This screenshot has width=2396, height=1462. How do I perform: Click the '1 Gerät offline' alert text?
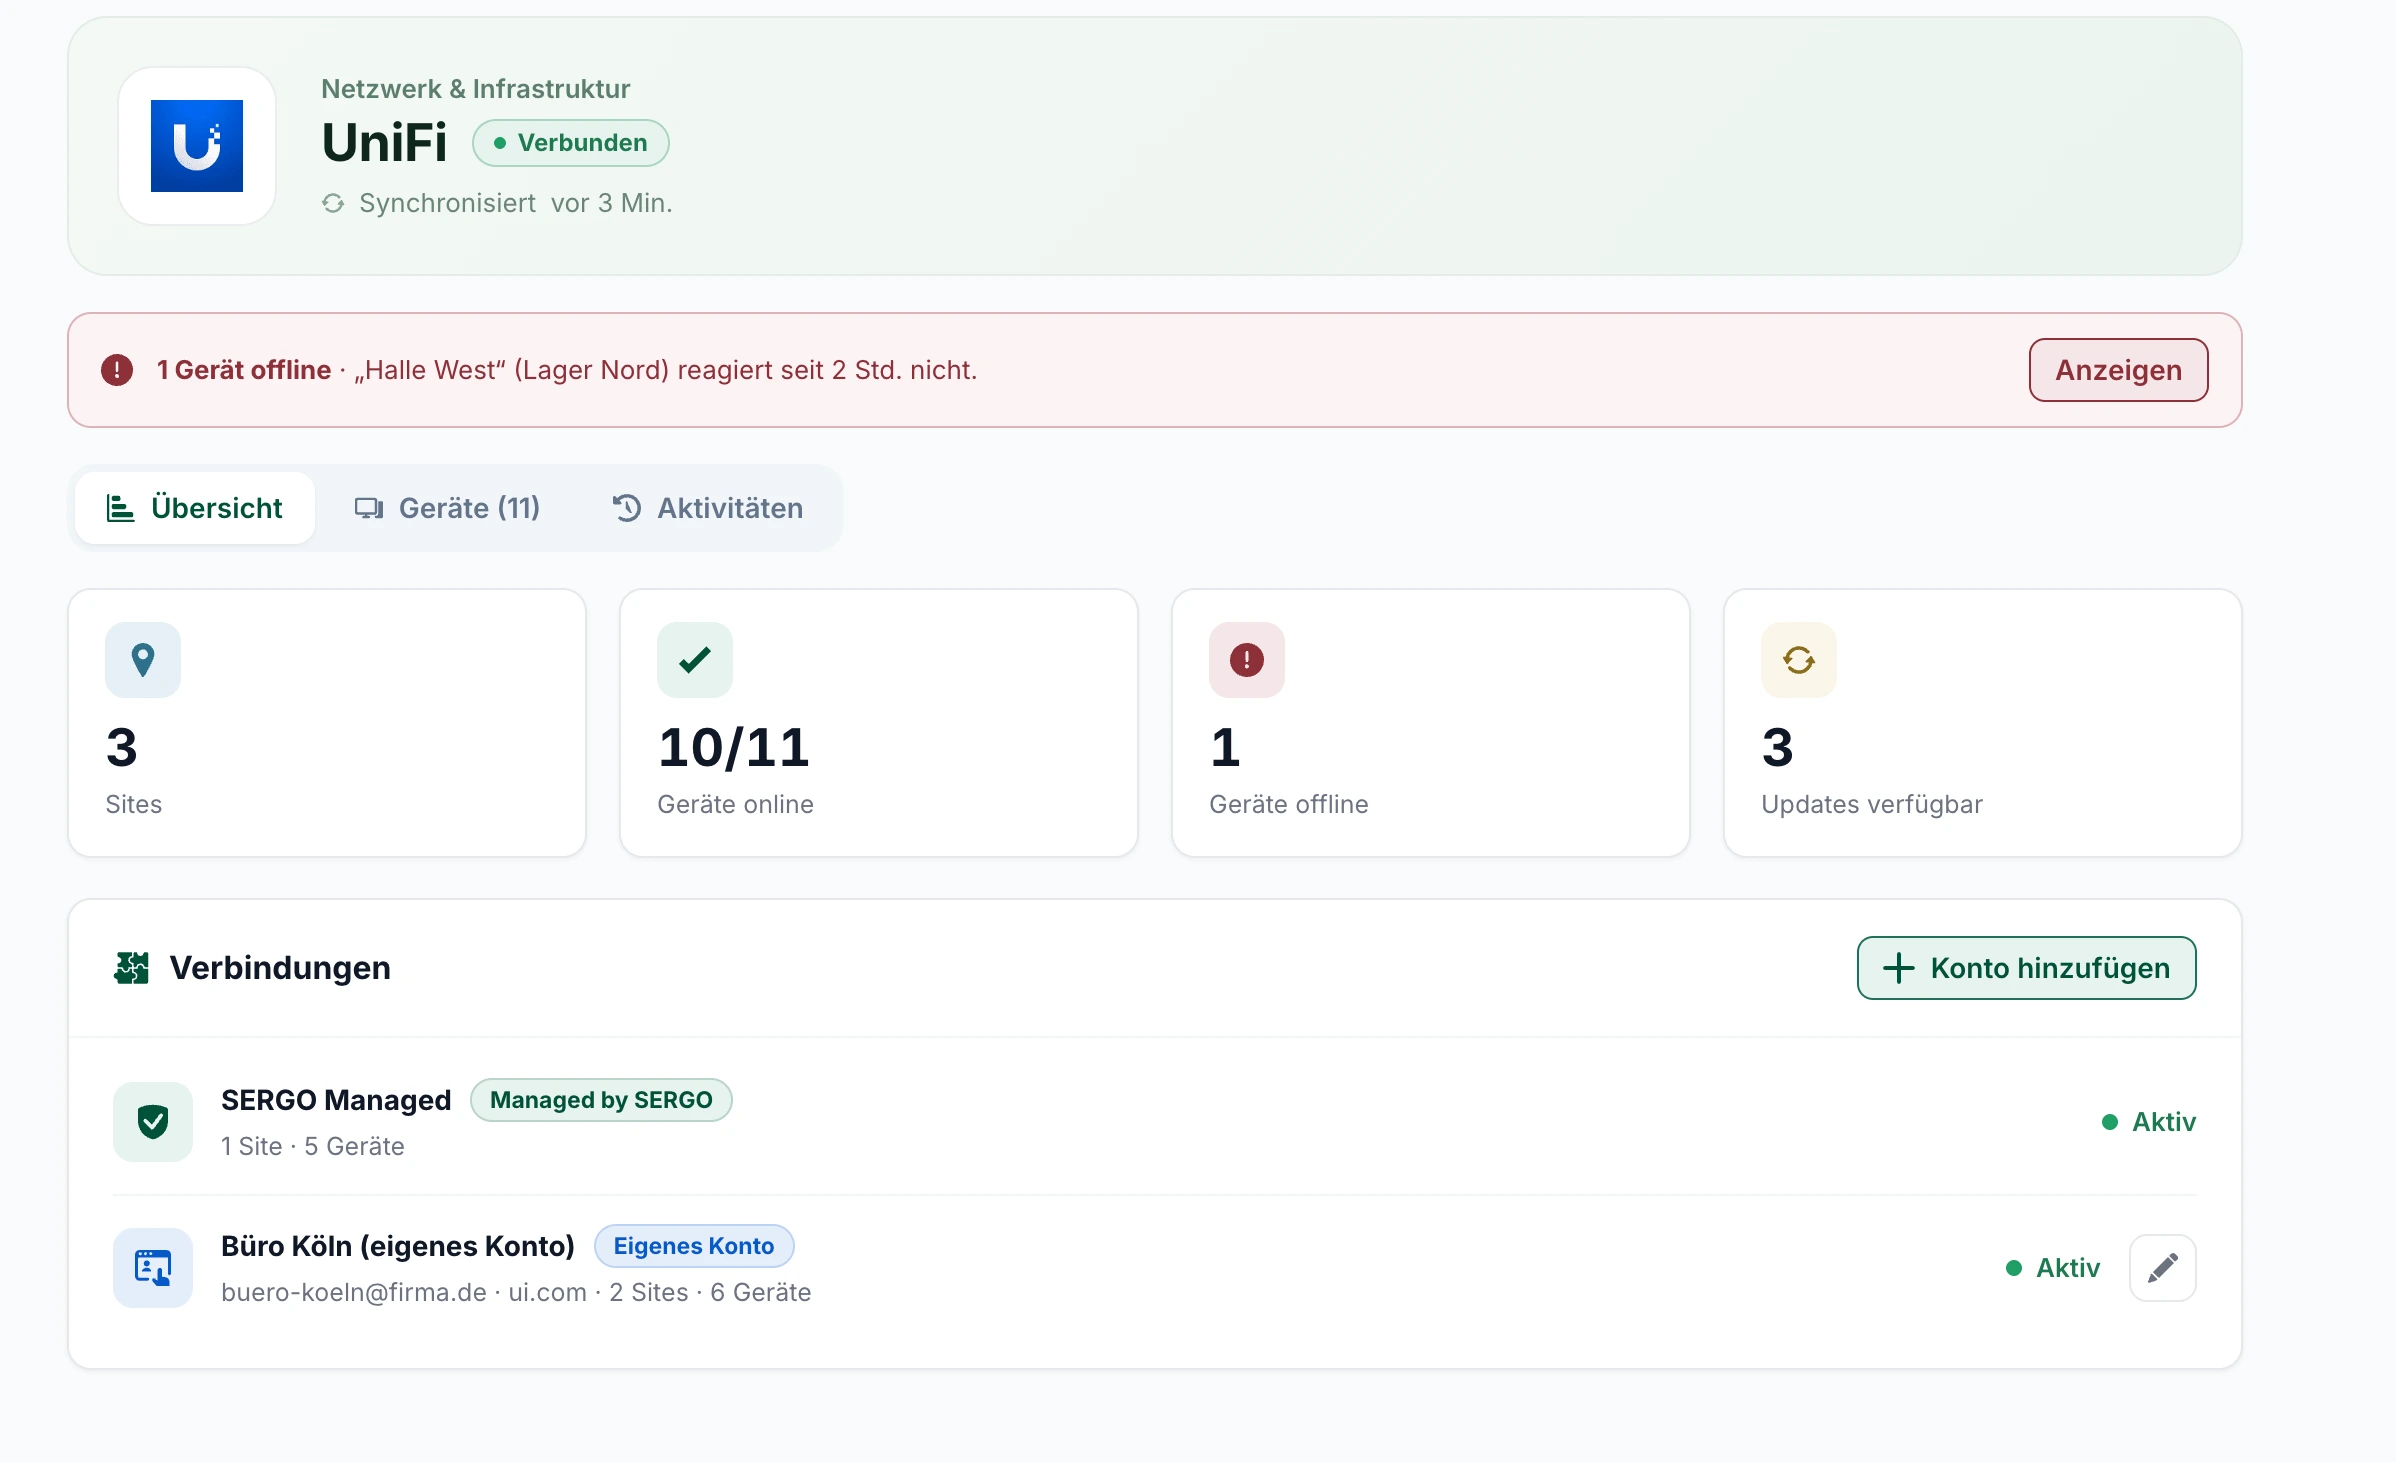pos(244,370)
